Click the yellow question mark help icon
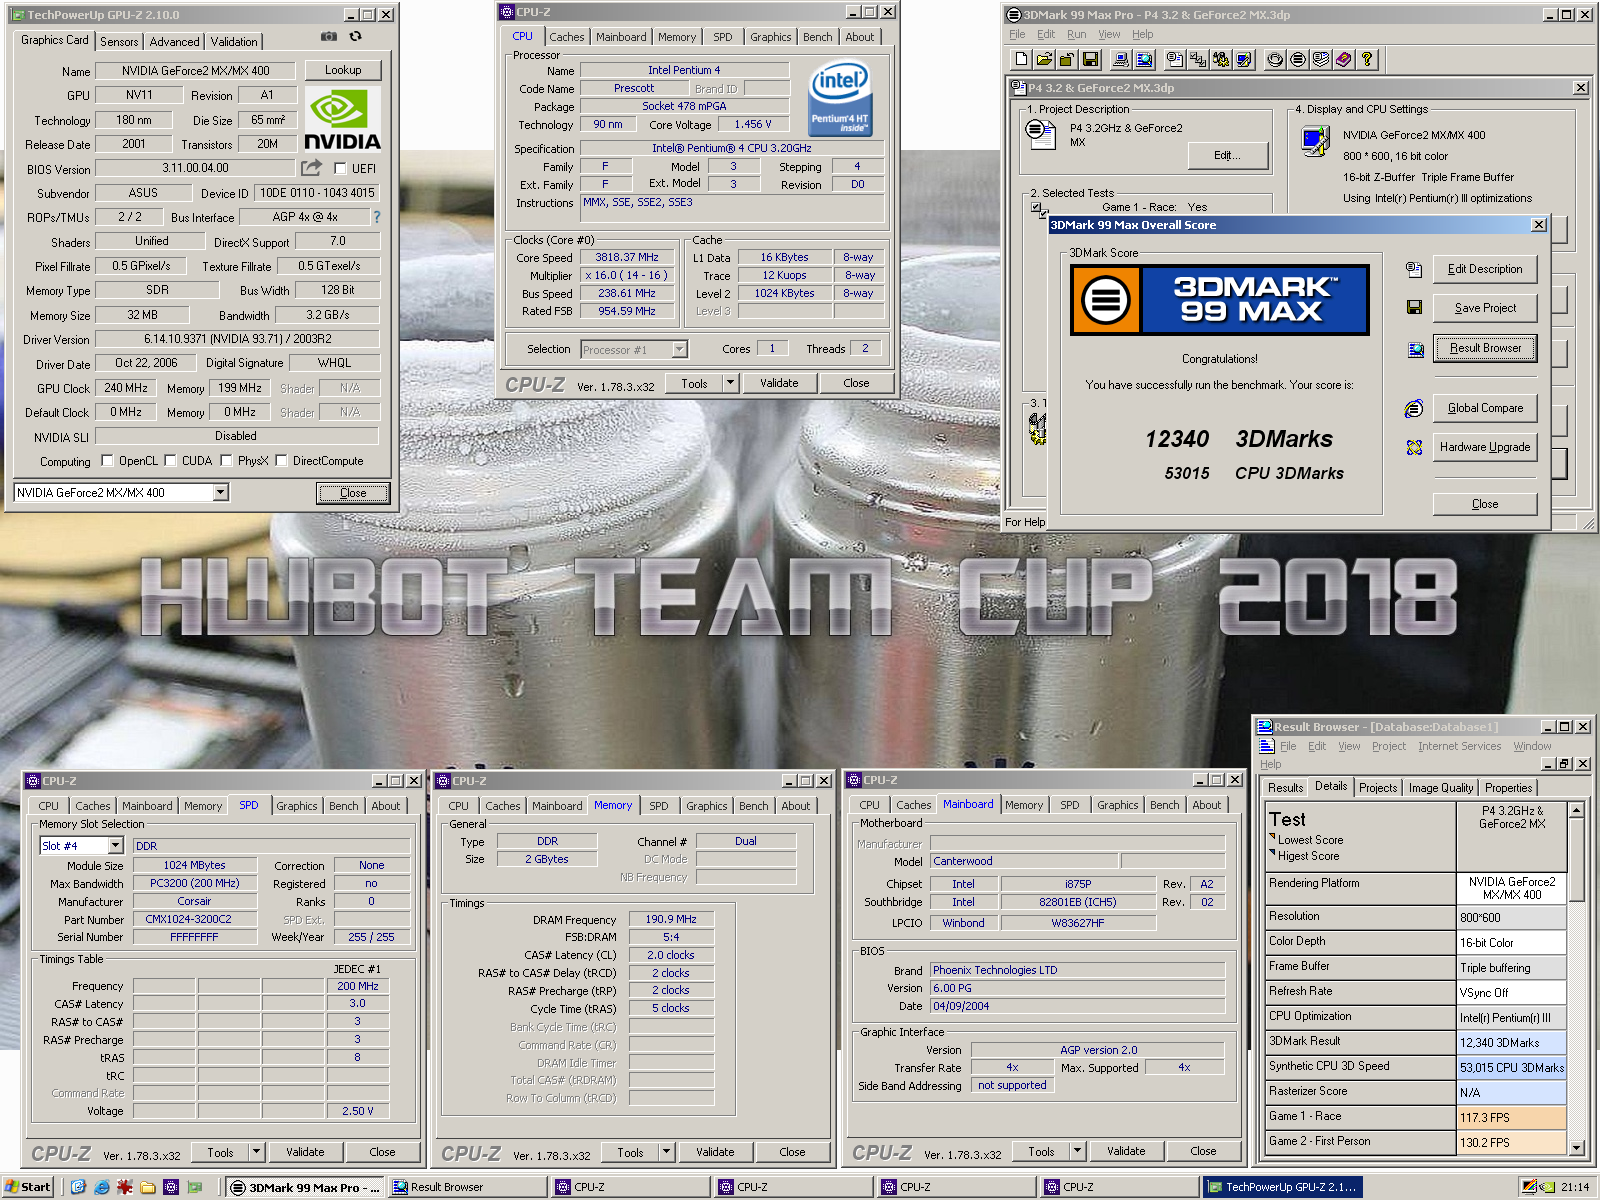 point(1367,60)
